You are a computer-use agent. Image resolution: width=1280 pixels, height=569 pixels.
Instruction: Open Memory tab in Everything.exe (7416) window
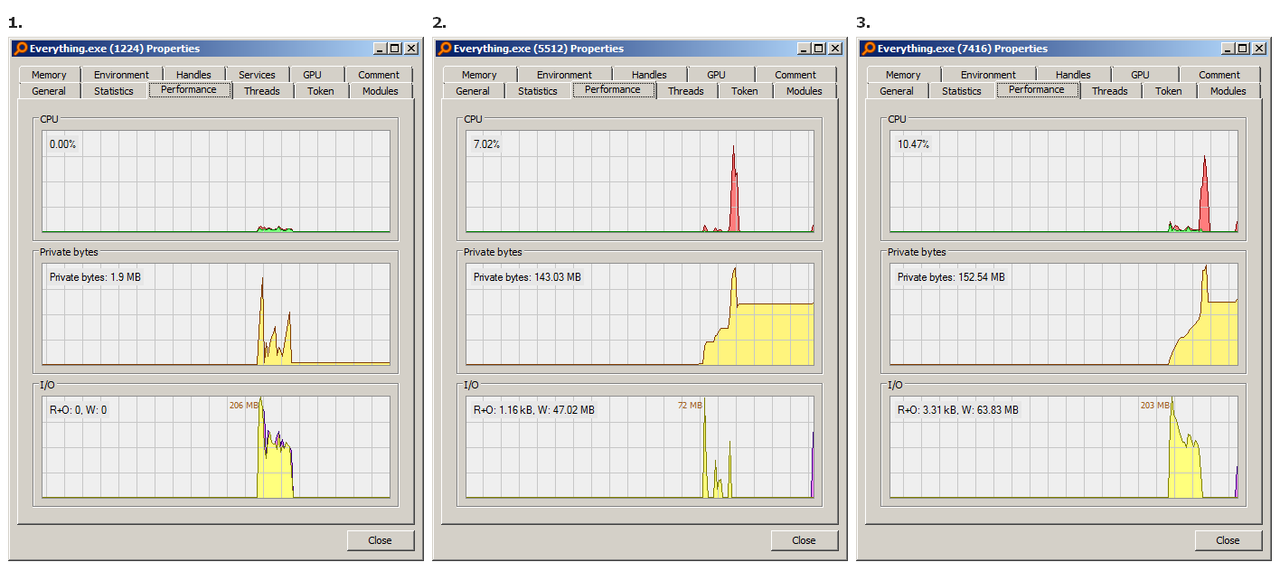(903, 74)
